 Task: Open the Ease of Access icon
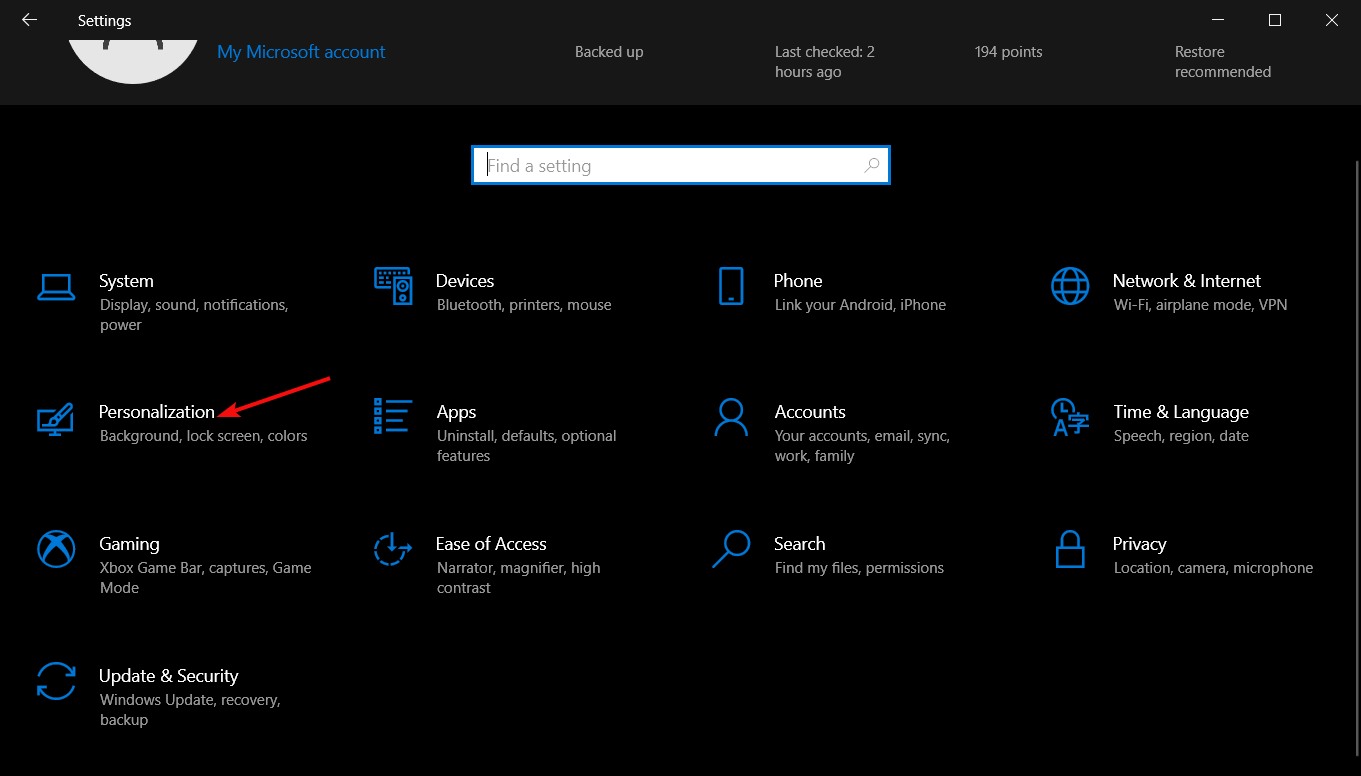coord(393,549)
